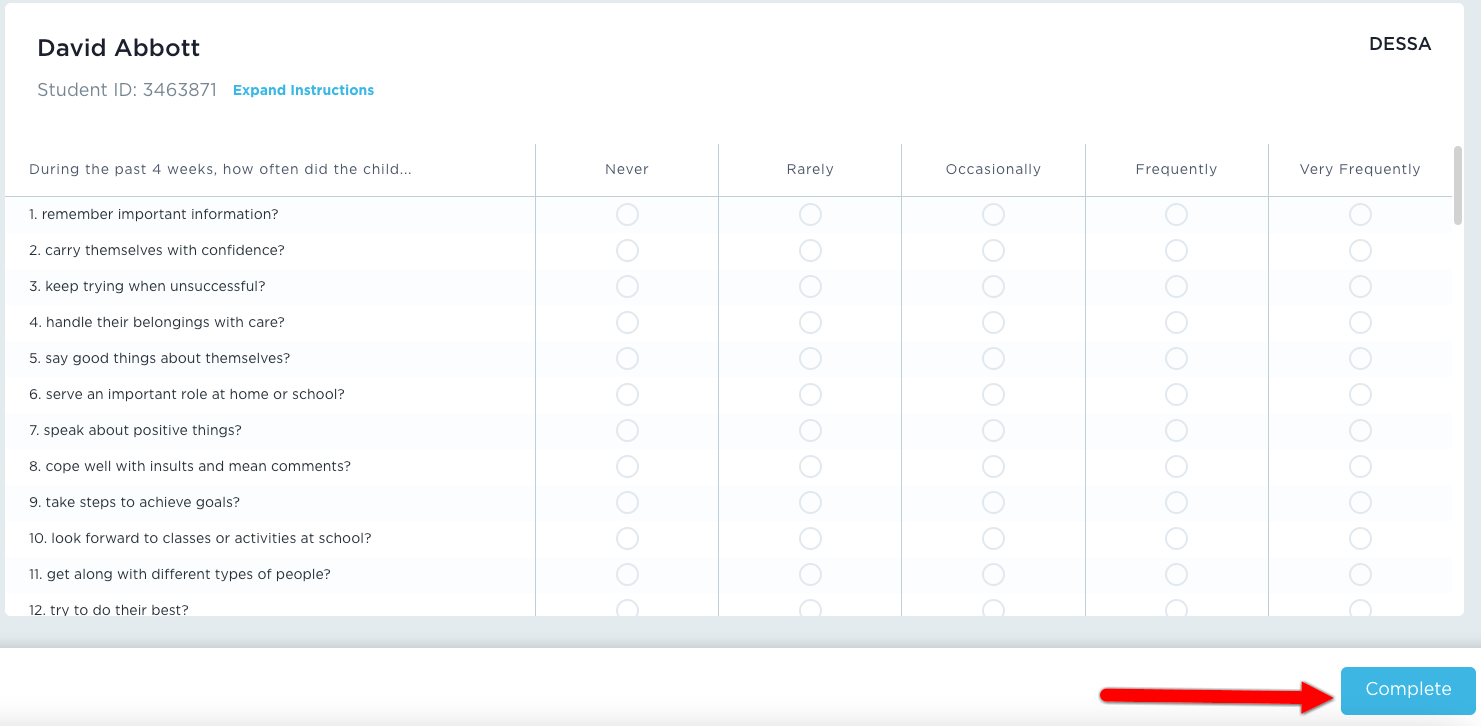Select Never for serve an important role

627,395
